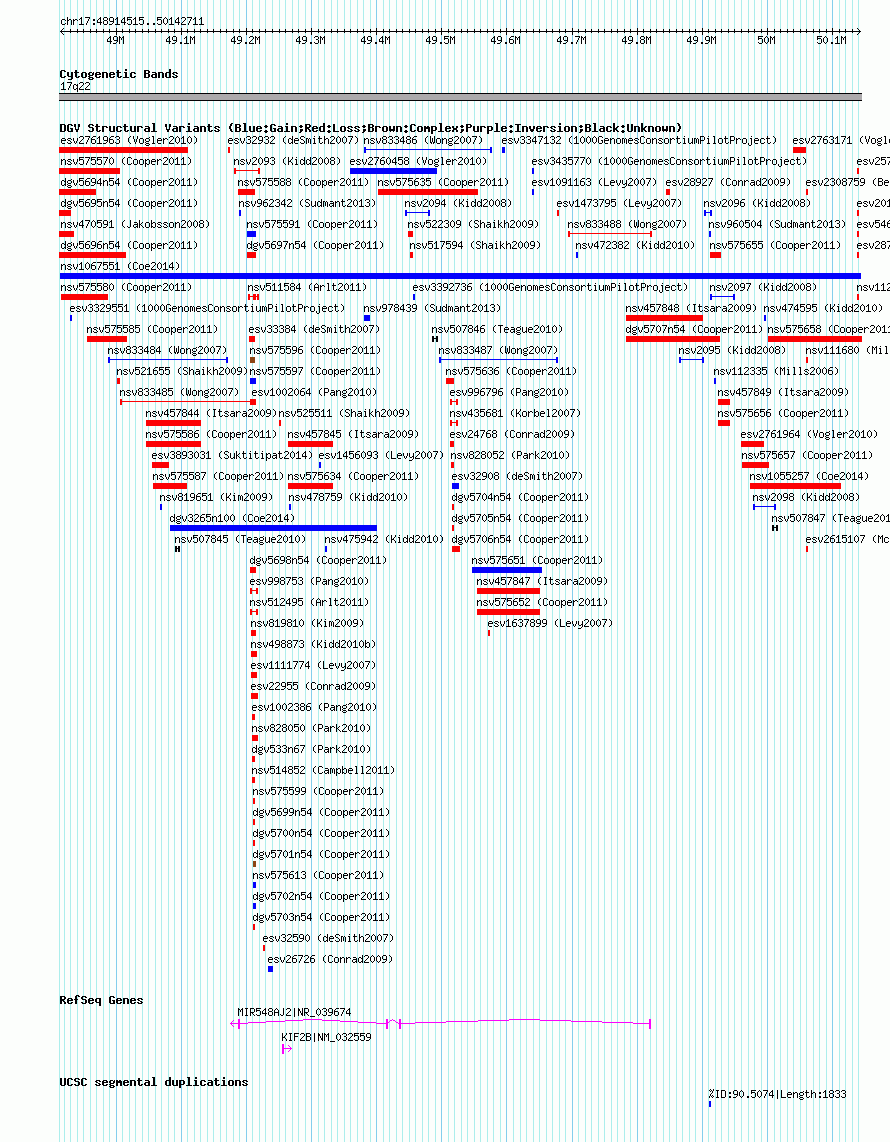Click nsv575636 (Cooper2011) variant label

tap(511, 371)
